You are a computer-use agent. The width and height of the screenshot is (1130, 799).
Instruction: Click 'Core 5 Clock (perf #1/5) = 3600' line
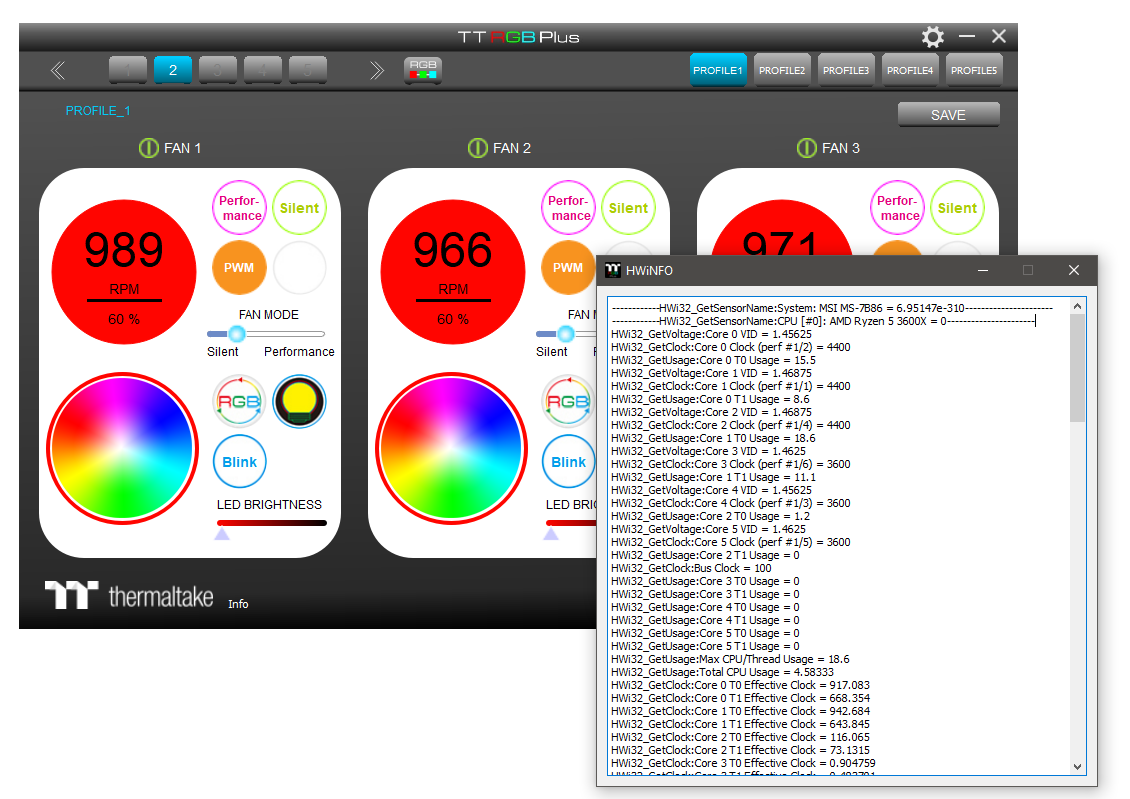tap(731, 542)
